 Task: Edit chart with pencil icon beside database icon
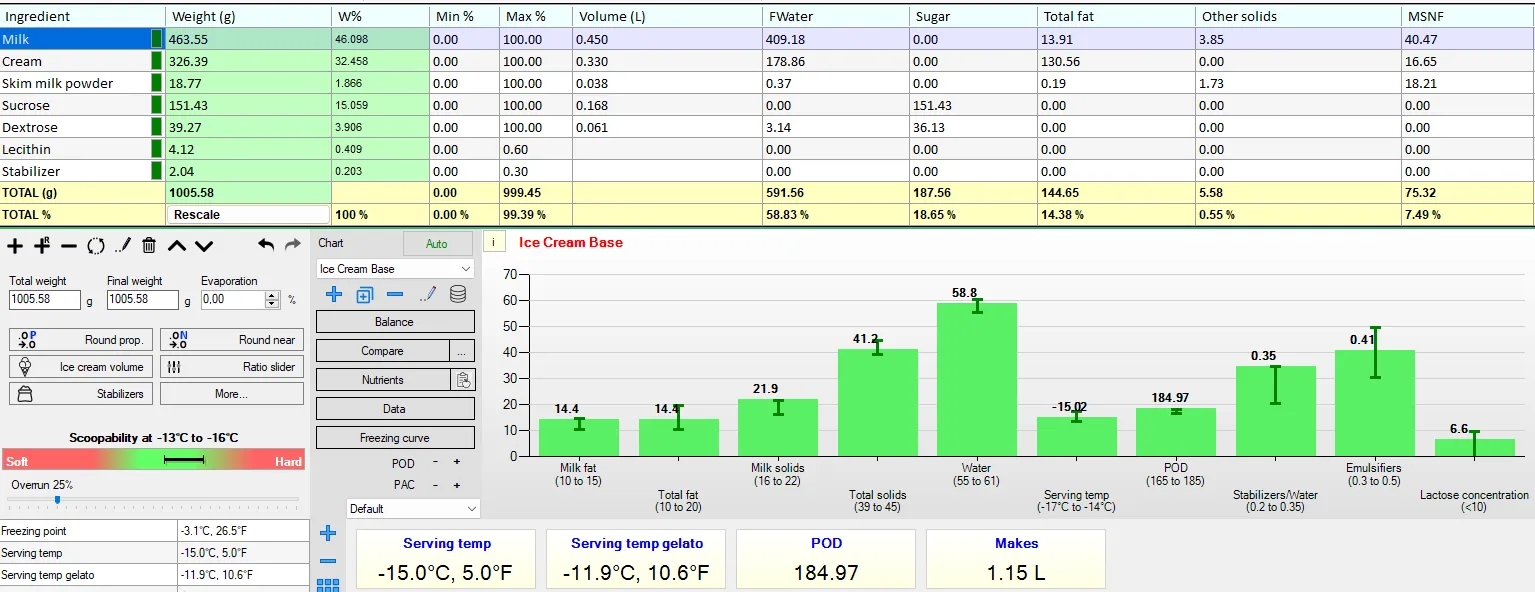click(x=428, y=294)
